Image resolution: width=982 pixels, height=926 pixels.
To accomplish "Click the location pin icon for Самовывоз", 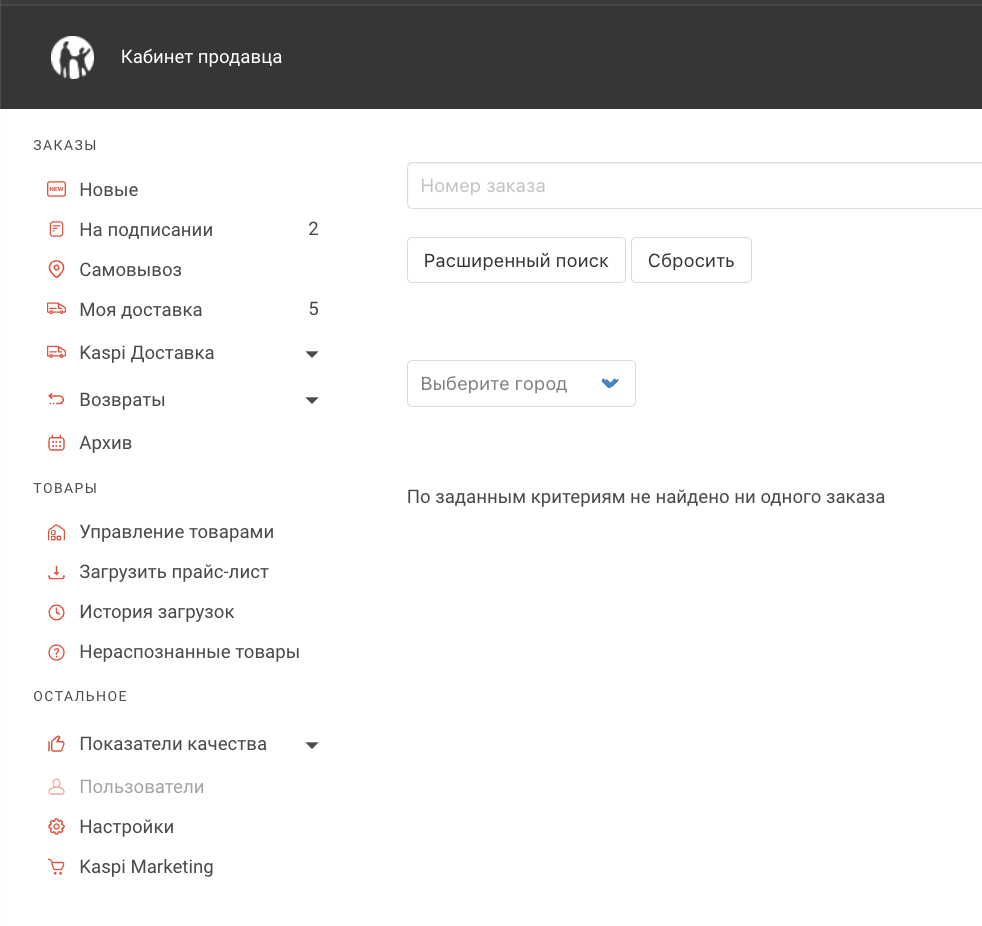I will point(56,269).
